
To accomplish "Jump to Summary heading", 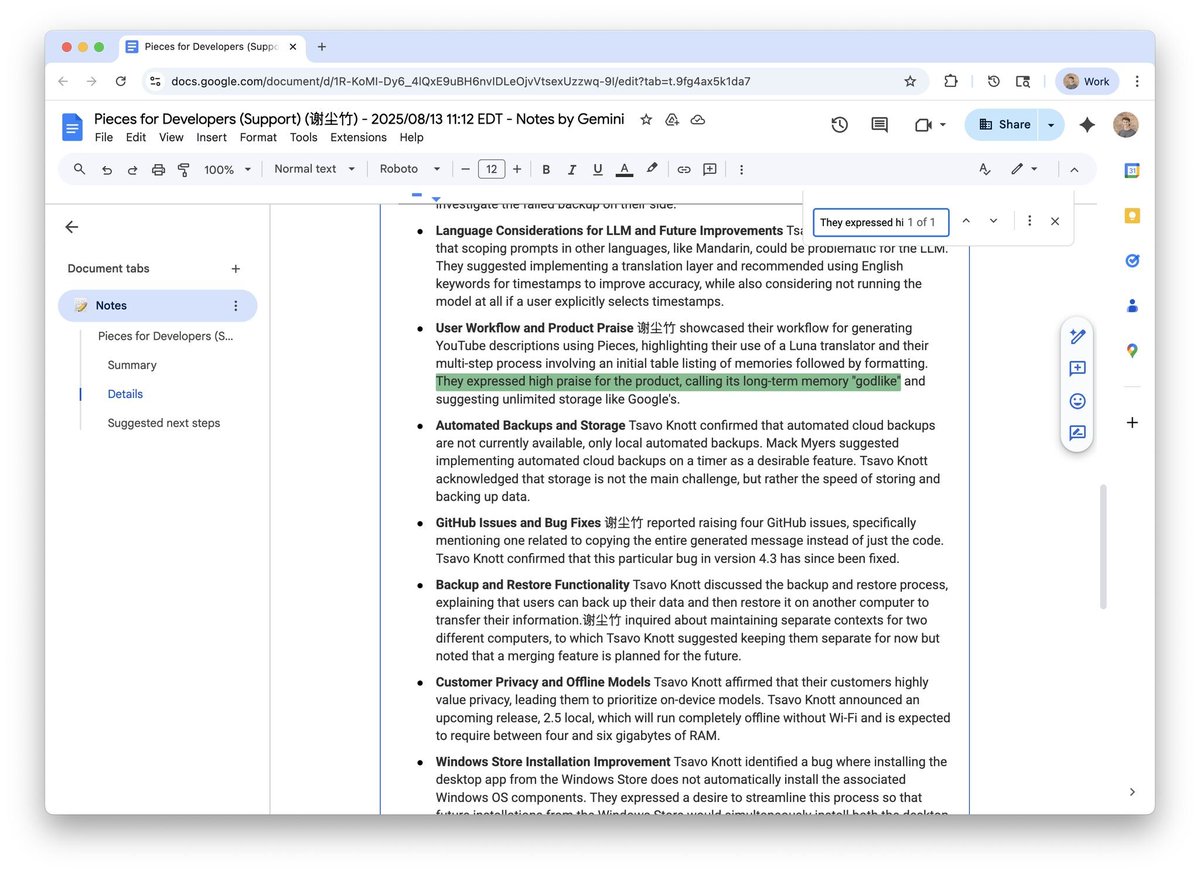I will (132, 365).
